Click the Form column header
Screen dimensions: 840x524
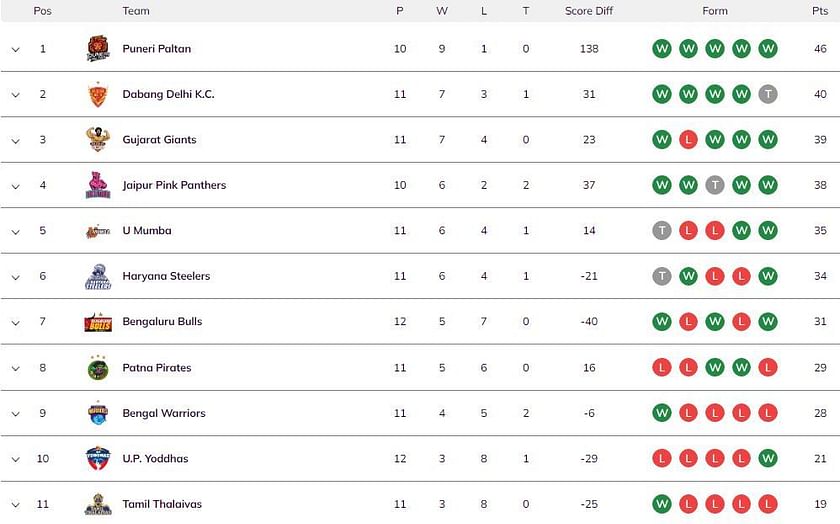coord(715,11)
